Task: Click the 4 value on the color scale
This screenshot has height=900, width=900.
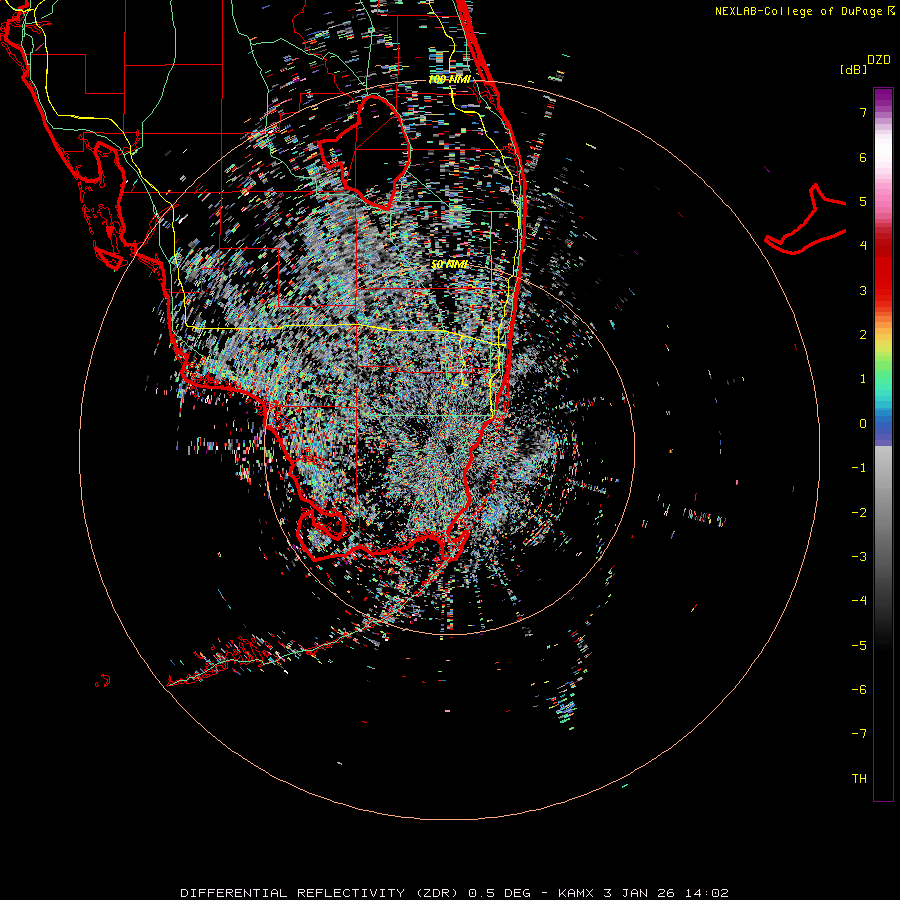Action: pyautogui.click(x=863, y=246)
